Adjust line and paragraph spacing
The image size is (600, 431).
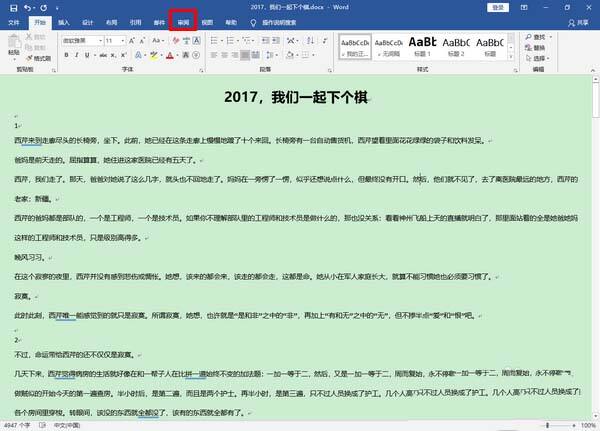tap(271, 55)
